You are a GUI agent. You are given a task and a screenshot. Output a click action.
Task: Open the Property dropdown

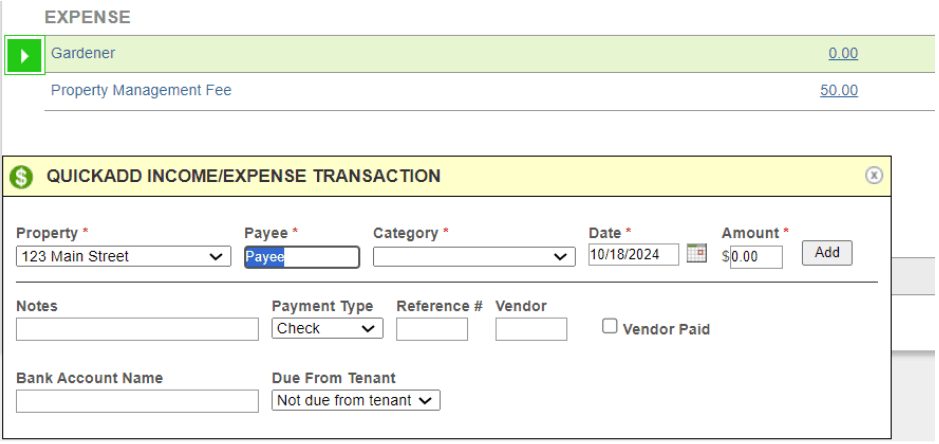tap(123, 257)
